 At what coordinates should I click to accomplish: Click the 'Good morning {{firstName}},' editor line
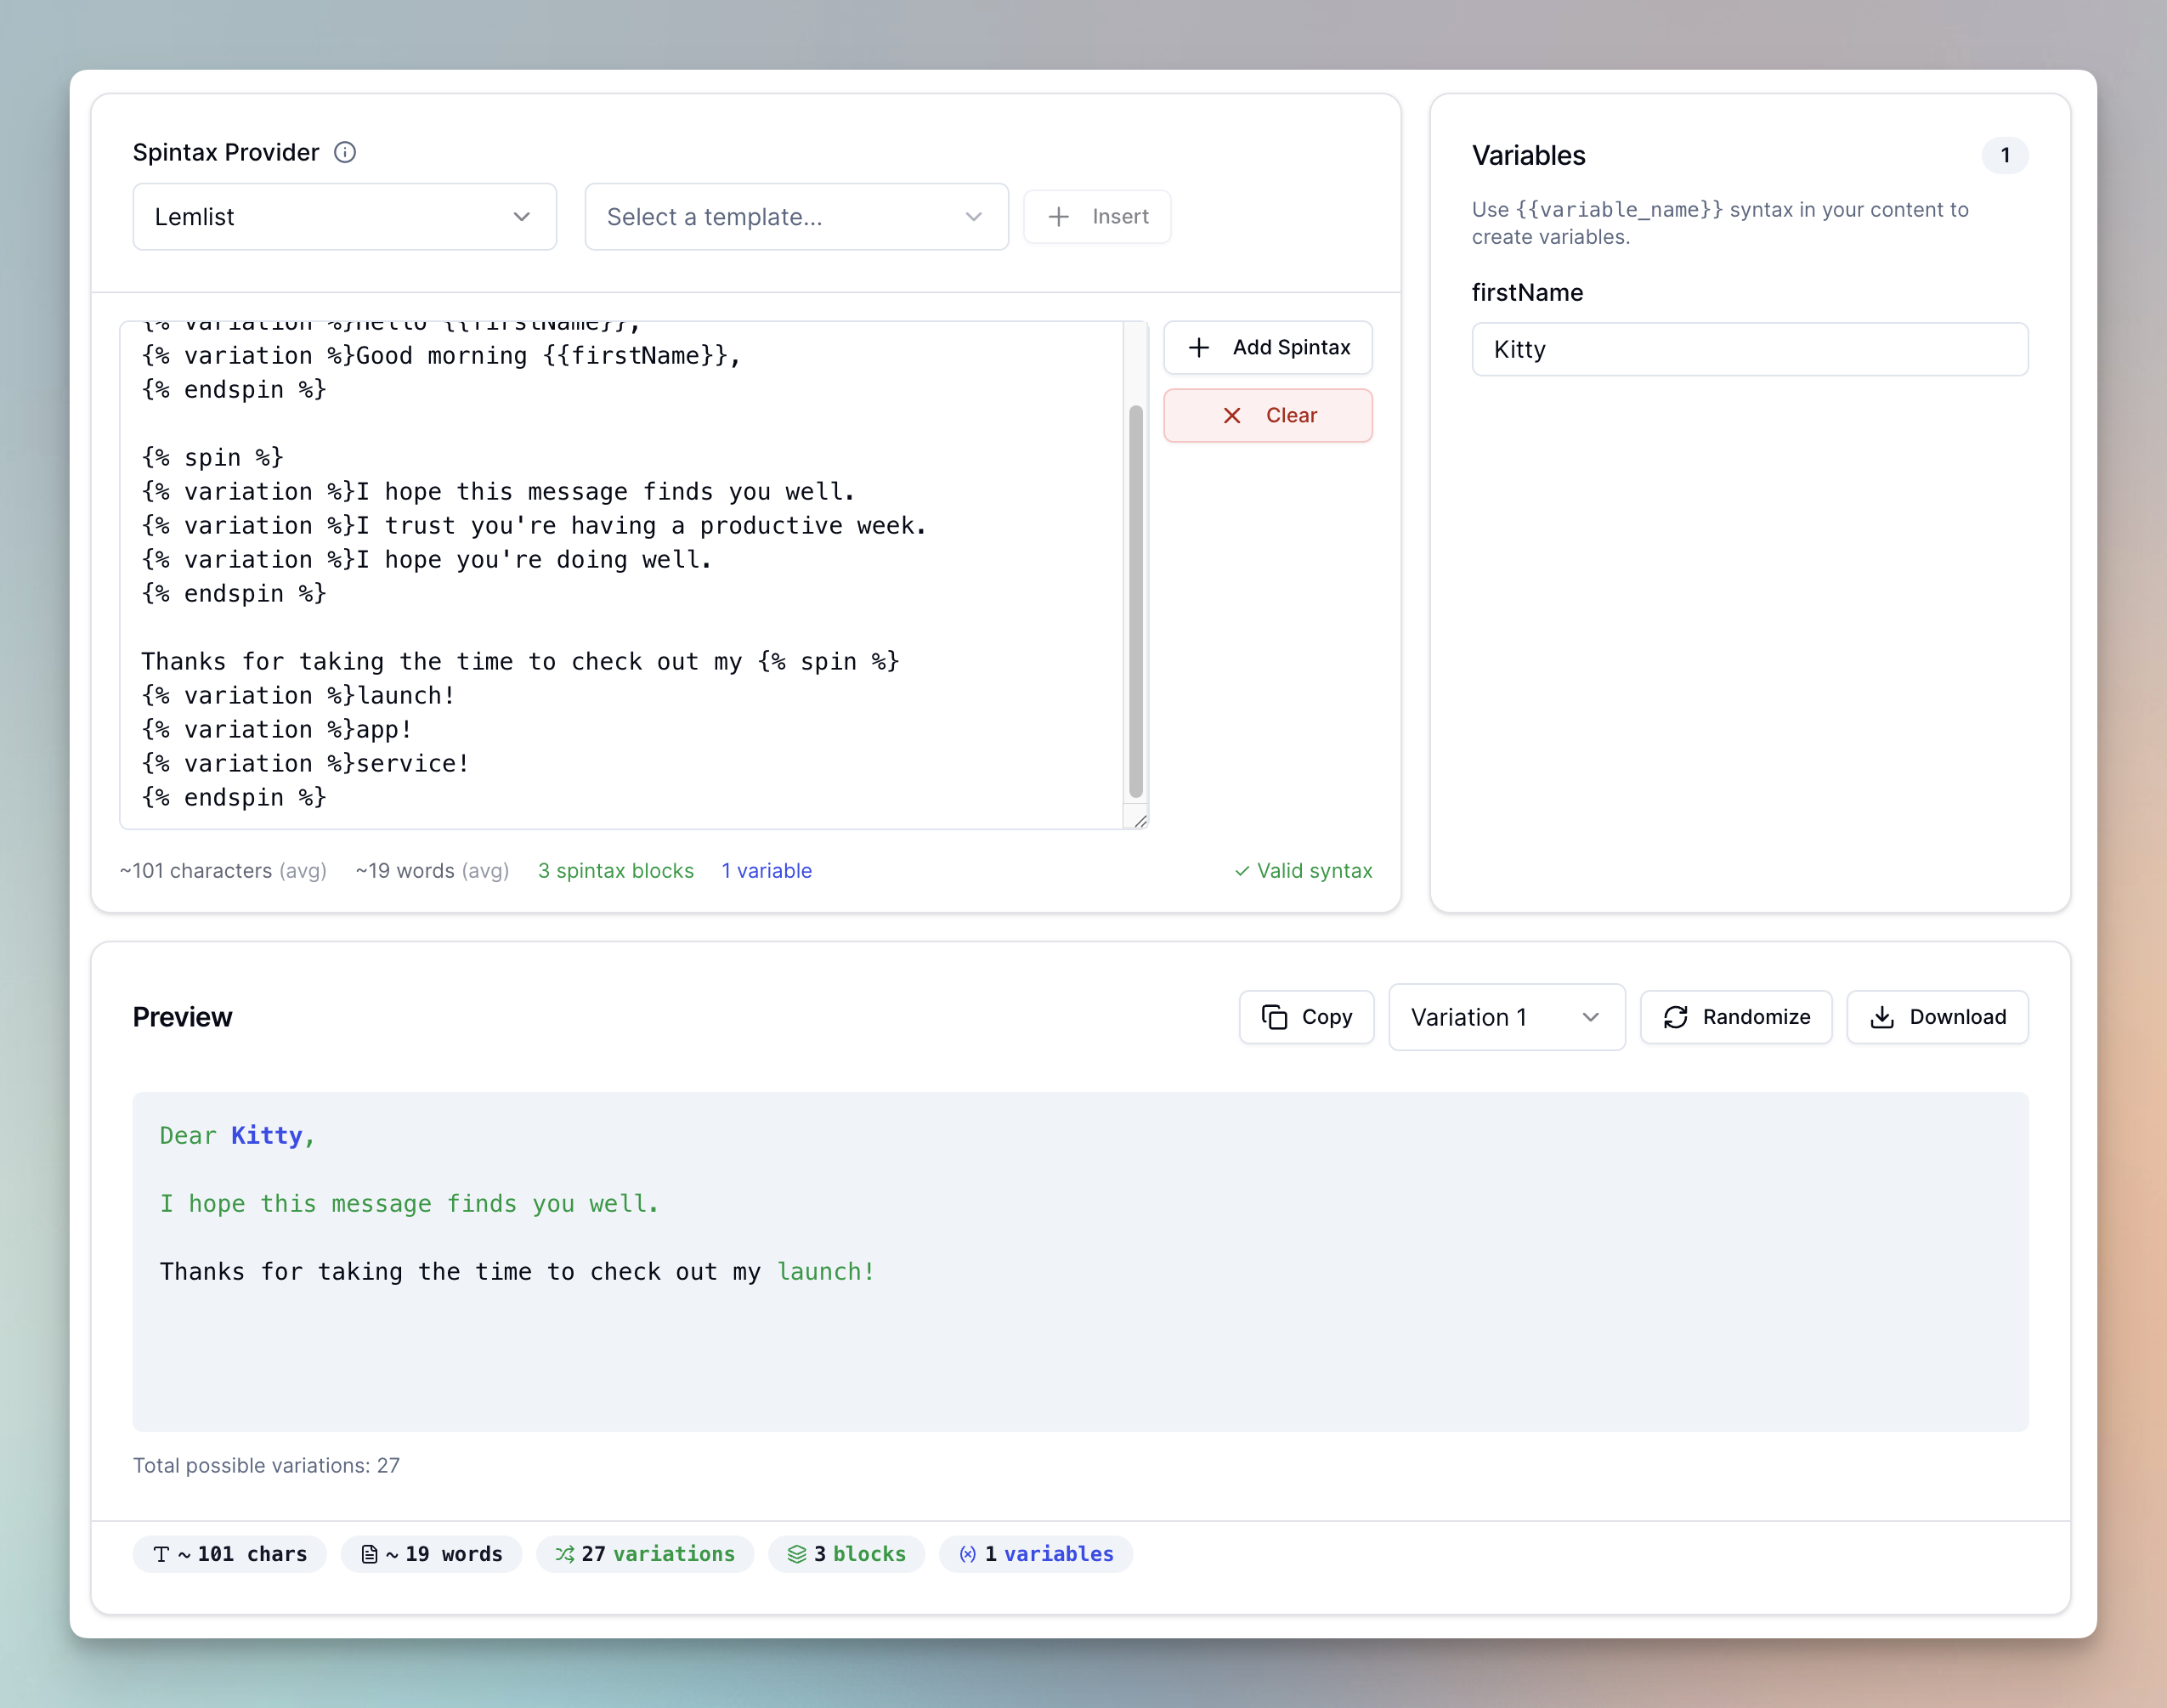pyautogui.click(x=441, y=356)
